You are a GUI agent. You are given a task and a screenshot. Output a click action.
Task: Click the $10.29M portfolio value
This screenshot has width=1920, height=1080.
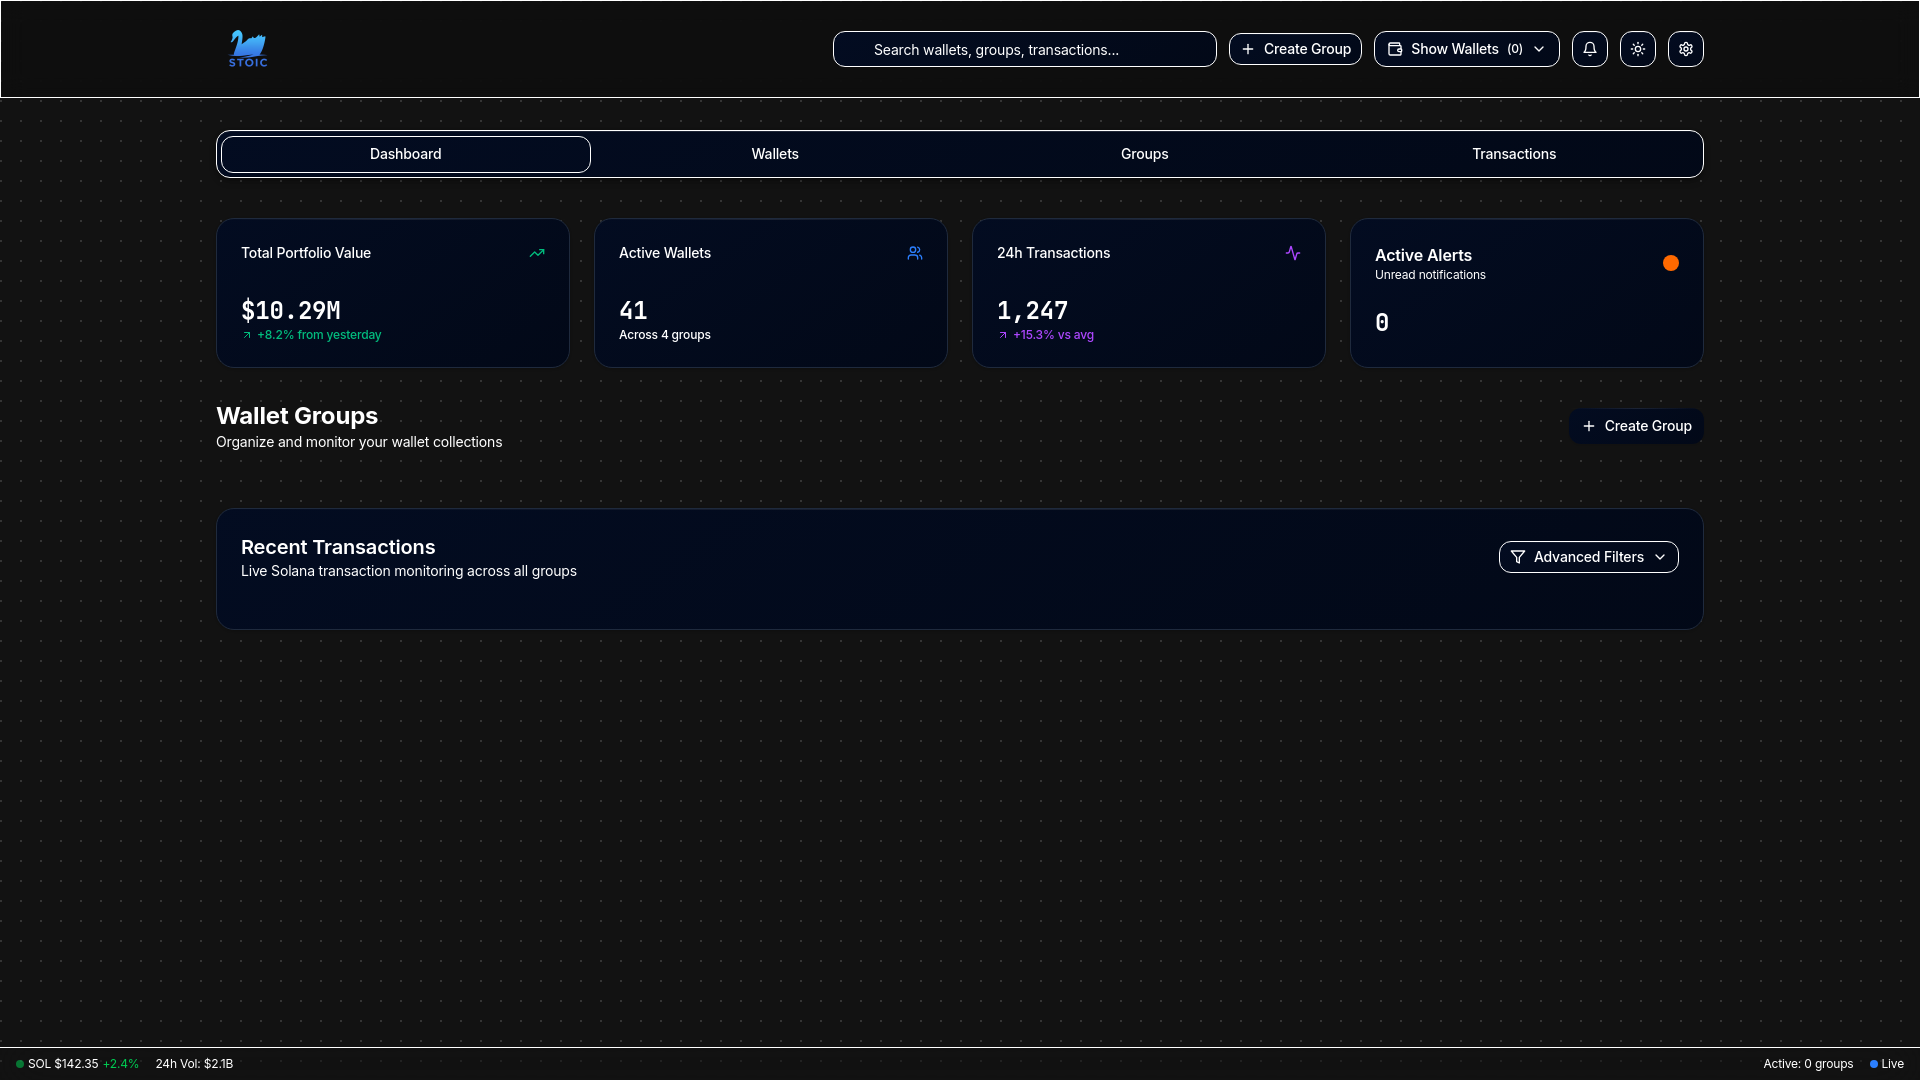291,310
